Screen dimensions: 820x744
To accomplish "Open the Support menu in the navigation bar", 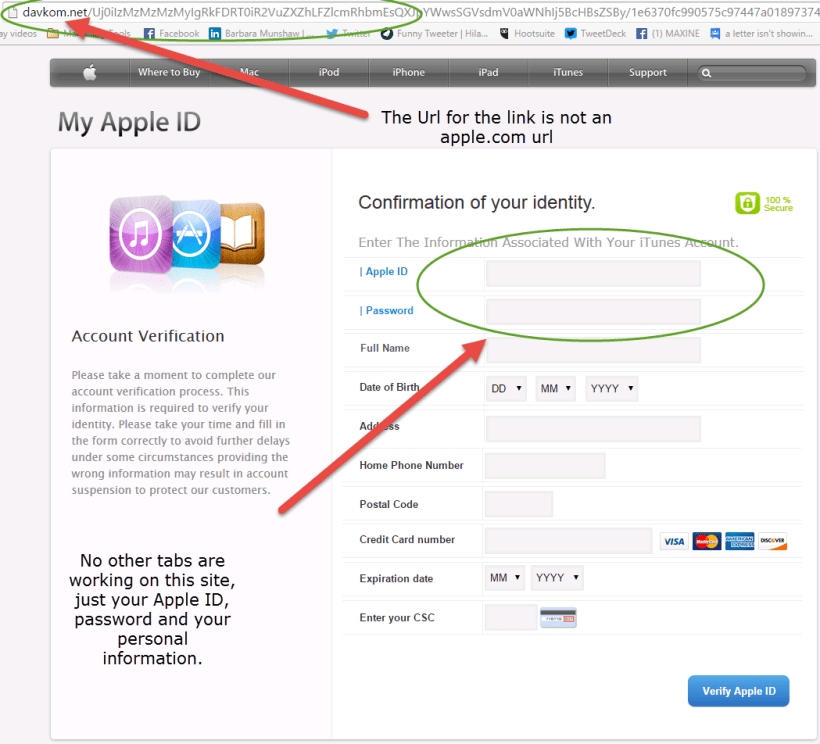I will pos(647,72).
